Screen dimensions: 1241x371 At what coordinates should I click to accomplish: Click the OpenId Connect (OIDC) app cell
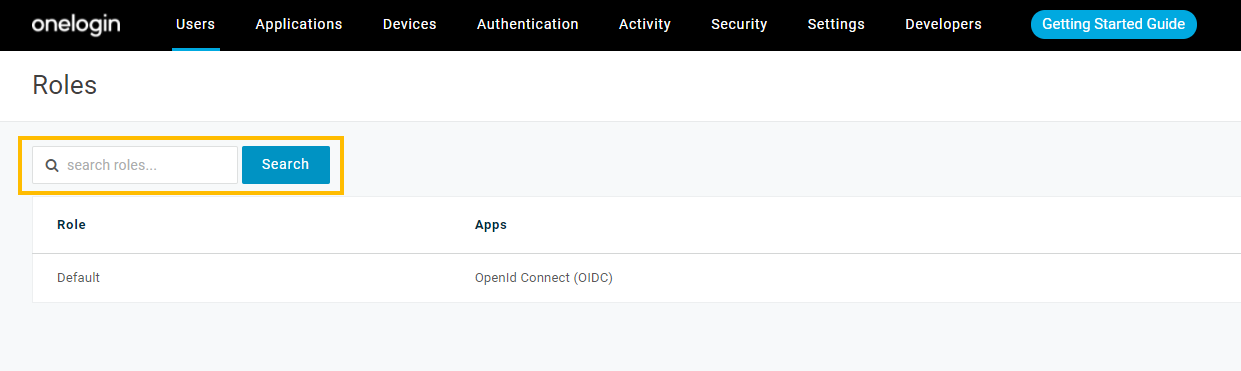coord(544,278)
